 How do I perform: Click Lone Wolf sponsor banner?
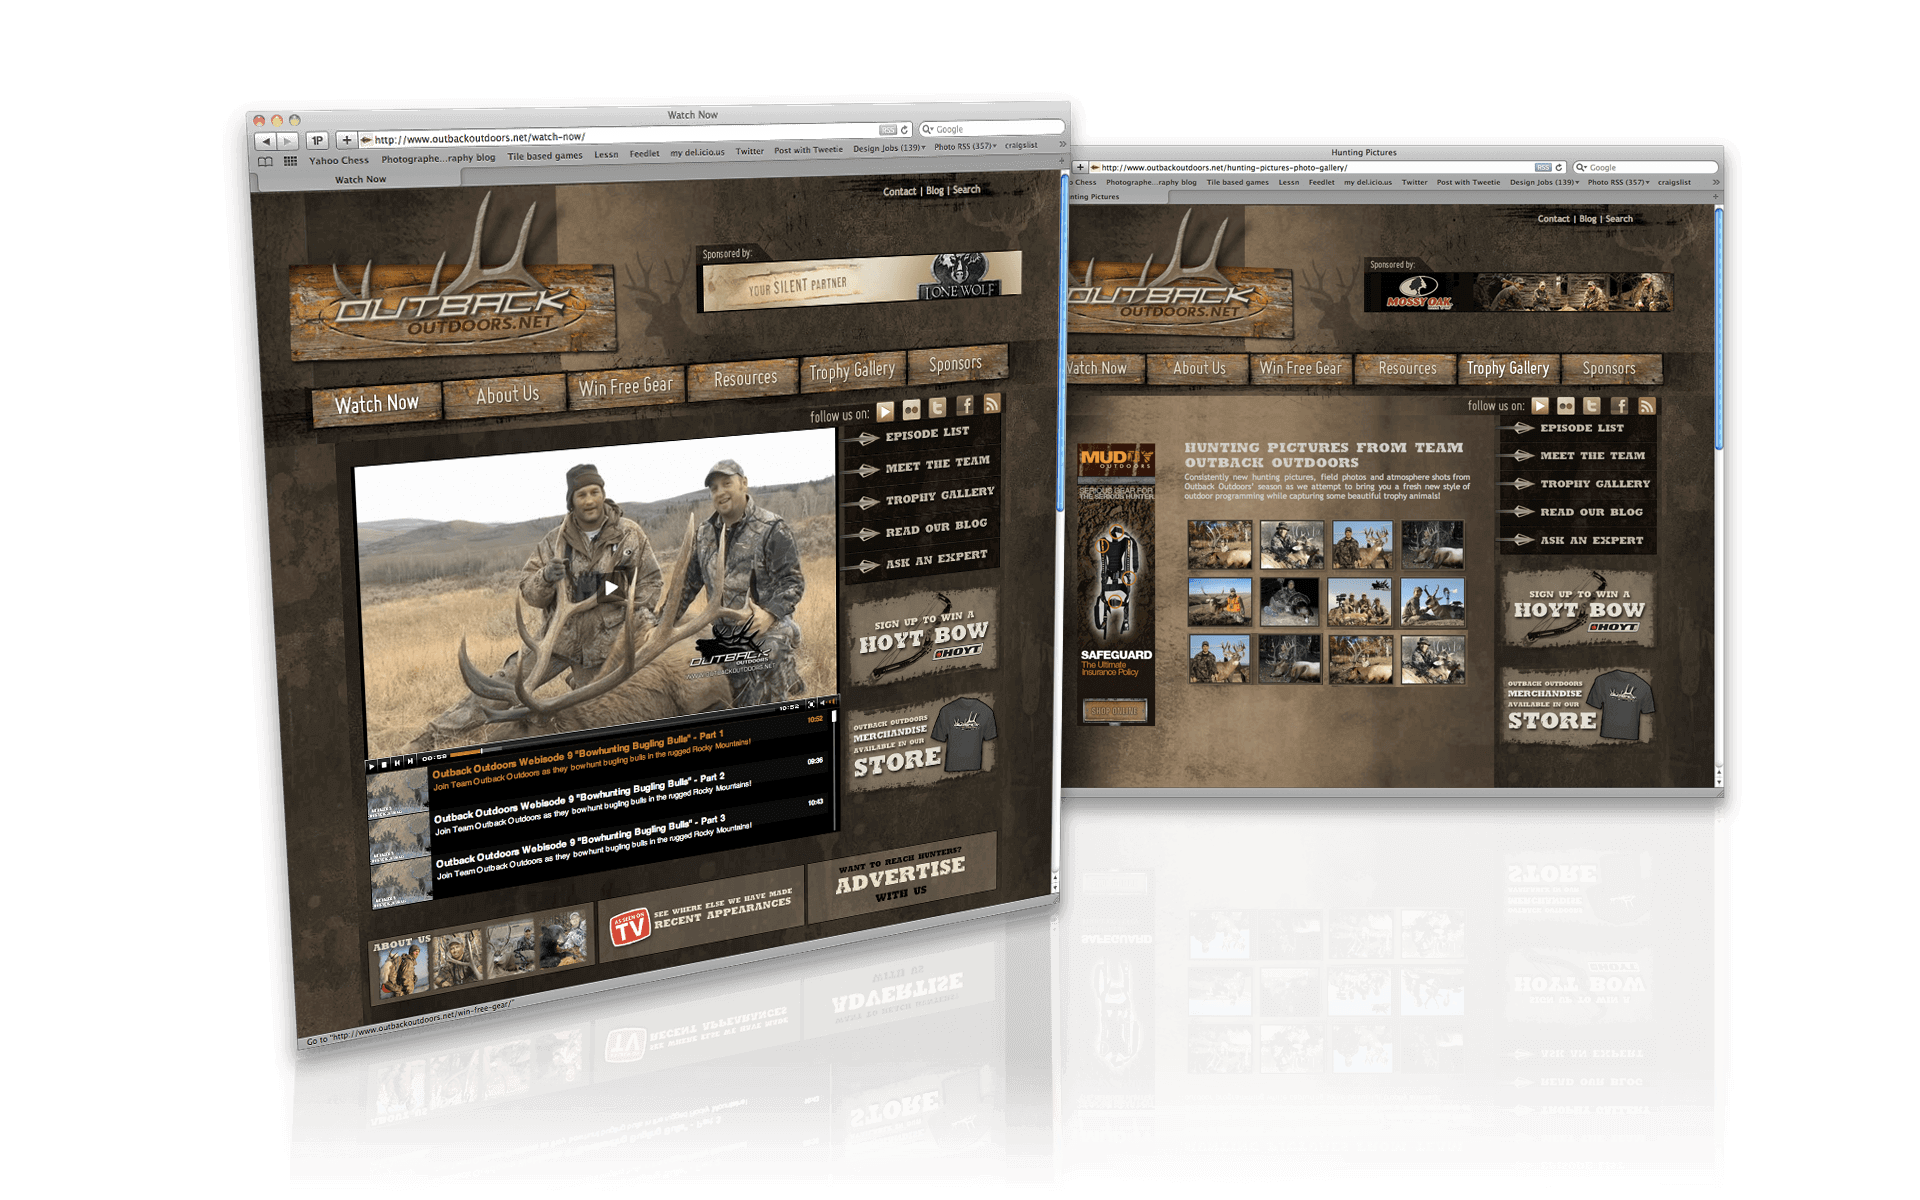[x=862, y=282]
